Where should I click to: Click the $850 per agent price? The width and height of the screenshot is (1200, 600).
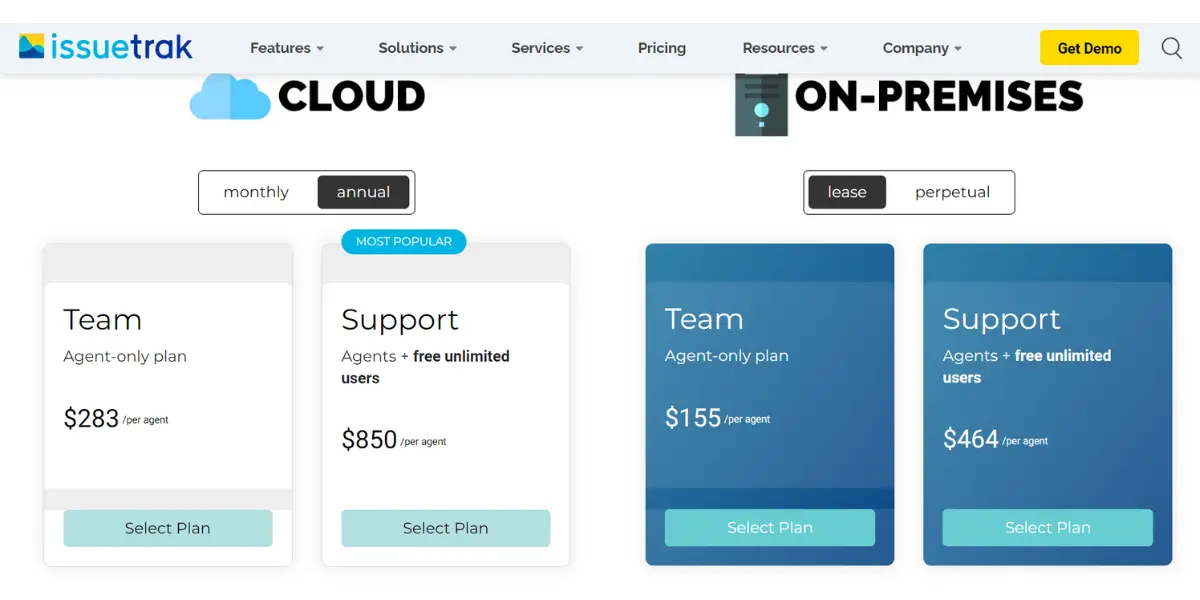pos(394,440)
